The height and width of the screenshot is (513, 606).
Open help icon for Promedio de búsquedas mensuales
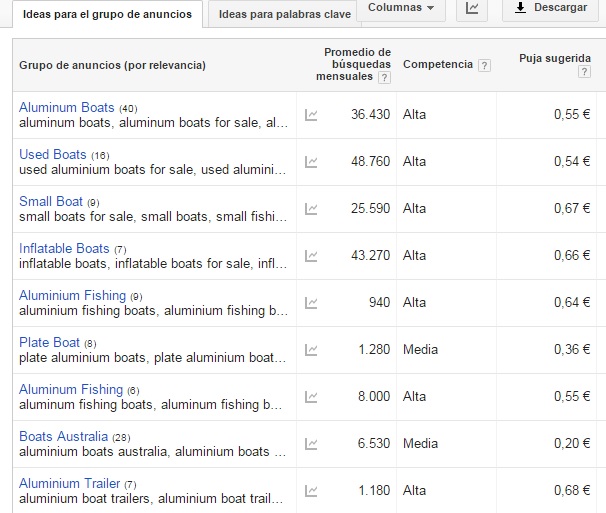[384, 77]
